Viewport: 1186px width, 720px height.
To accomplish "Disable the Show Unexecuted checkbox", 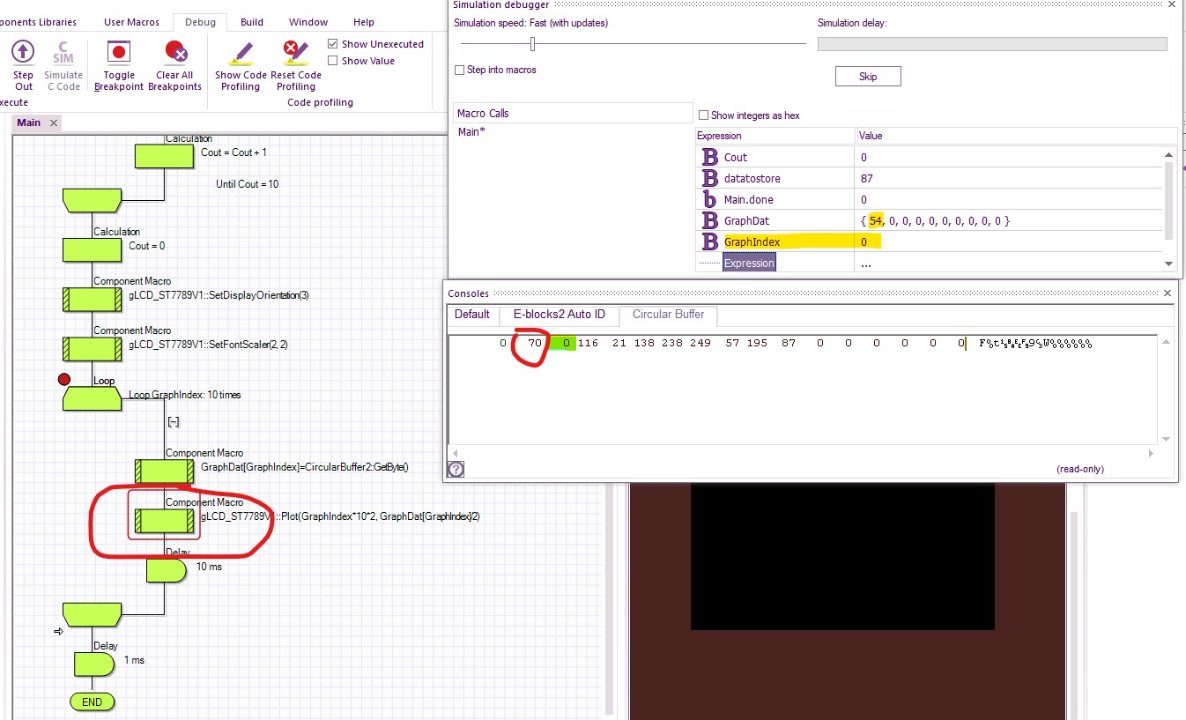I will click(x=333, y=44).
